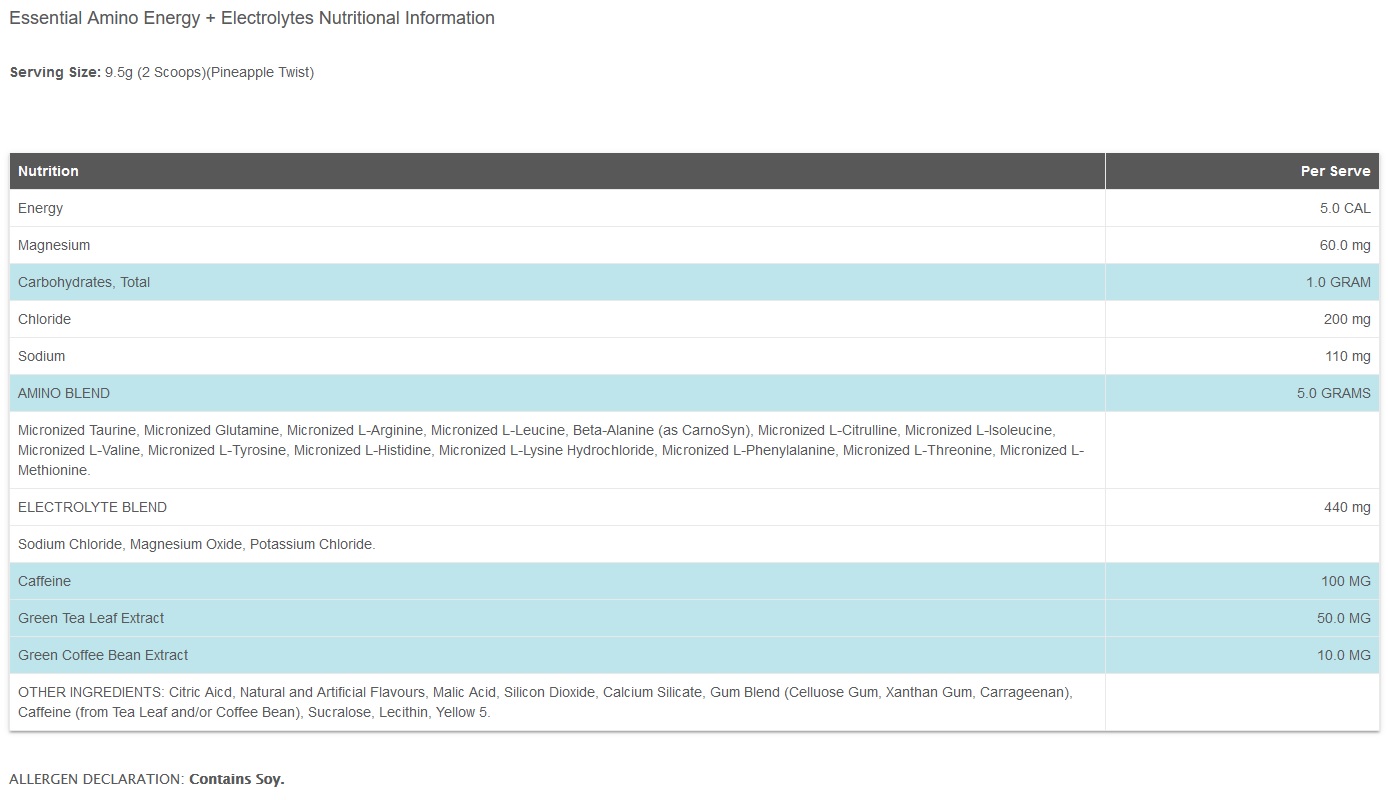Click the Micronized Taurine amino ingredient list
Screen dimensions: 1388x800
[551, 450]
